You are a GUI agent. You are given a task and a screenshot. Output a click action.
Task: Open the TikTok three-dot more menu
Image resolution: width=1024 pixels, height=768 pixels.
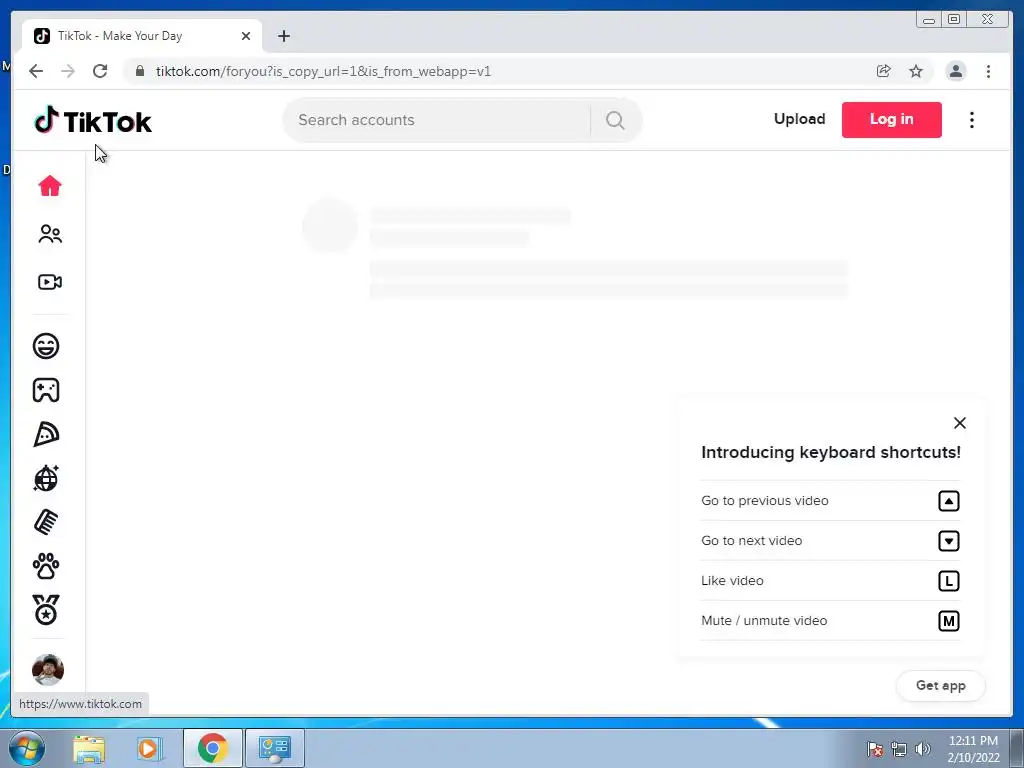coord(972,120)
